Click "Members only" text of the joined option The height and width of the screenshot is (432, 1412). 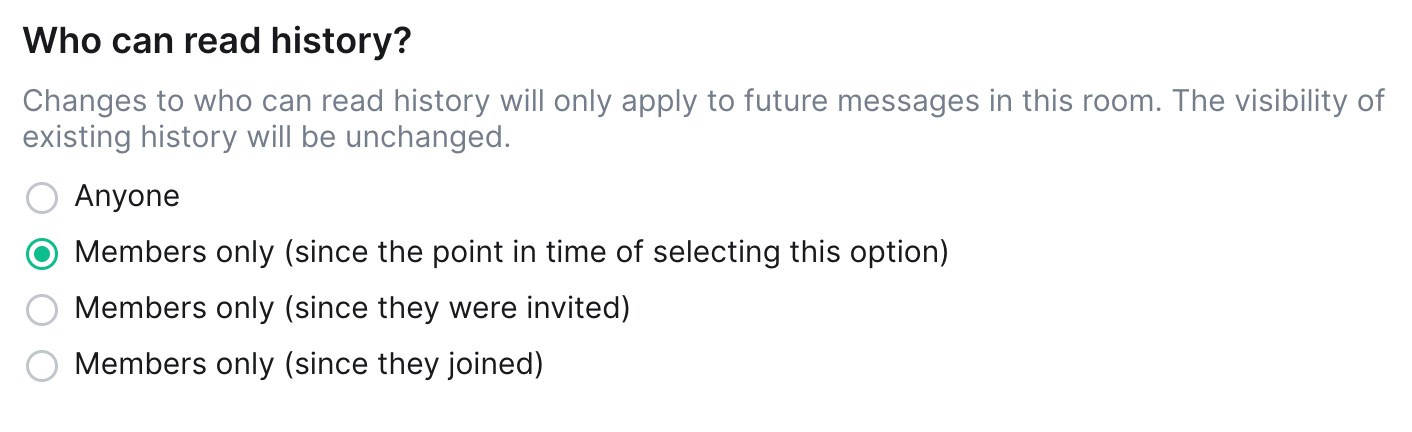[x=174, y=365]
